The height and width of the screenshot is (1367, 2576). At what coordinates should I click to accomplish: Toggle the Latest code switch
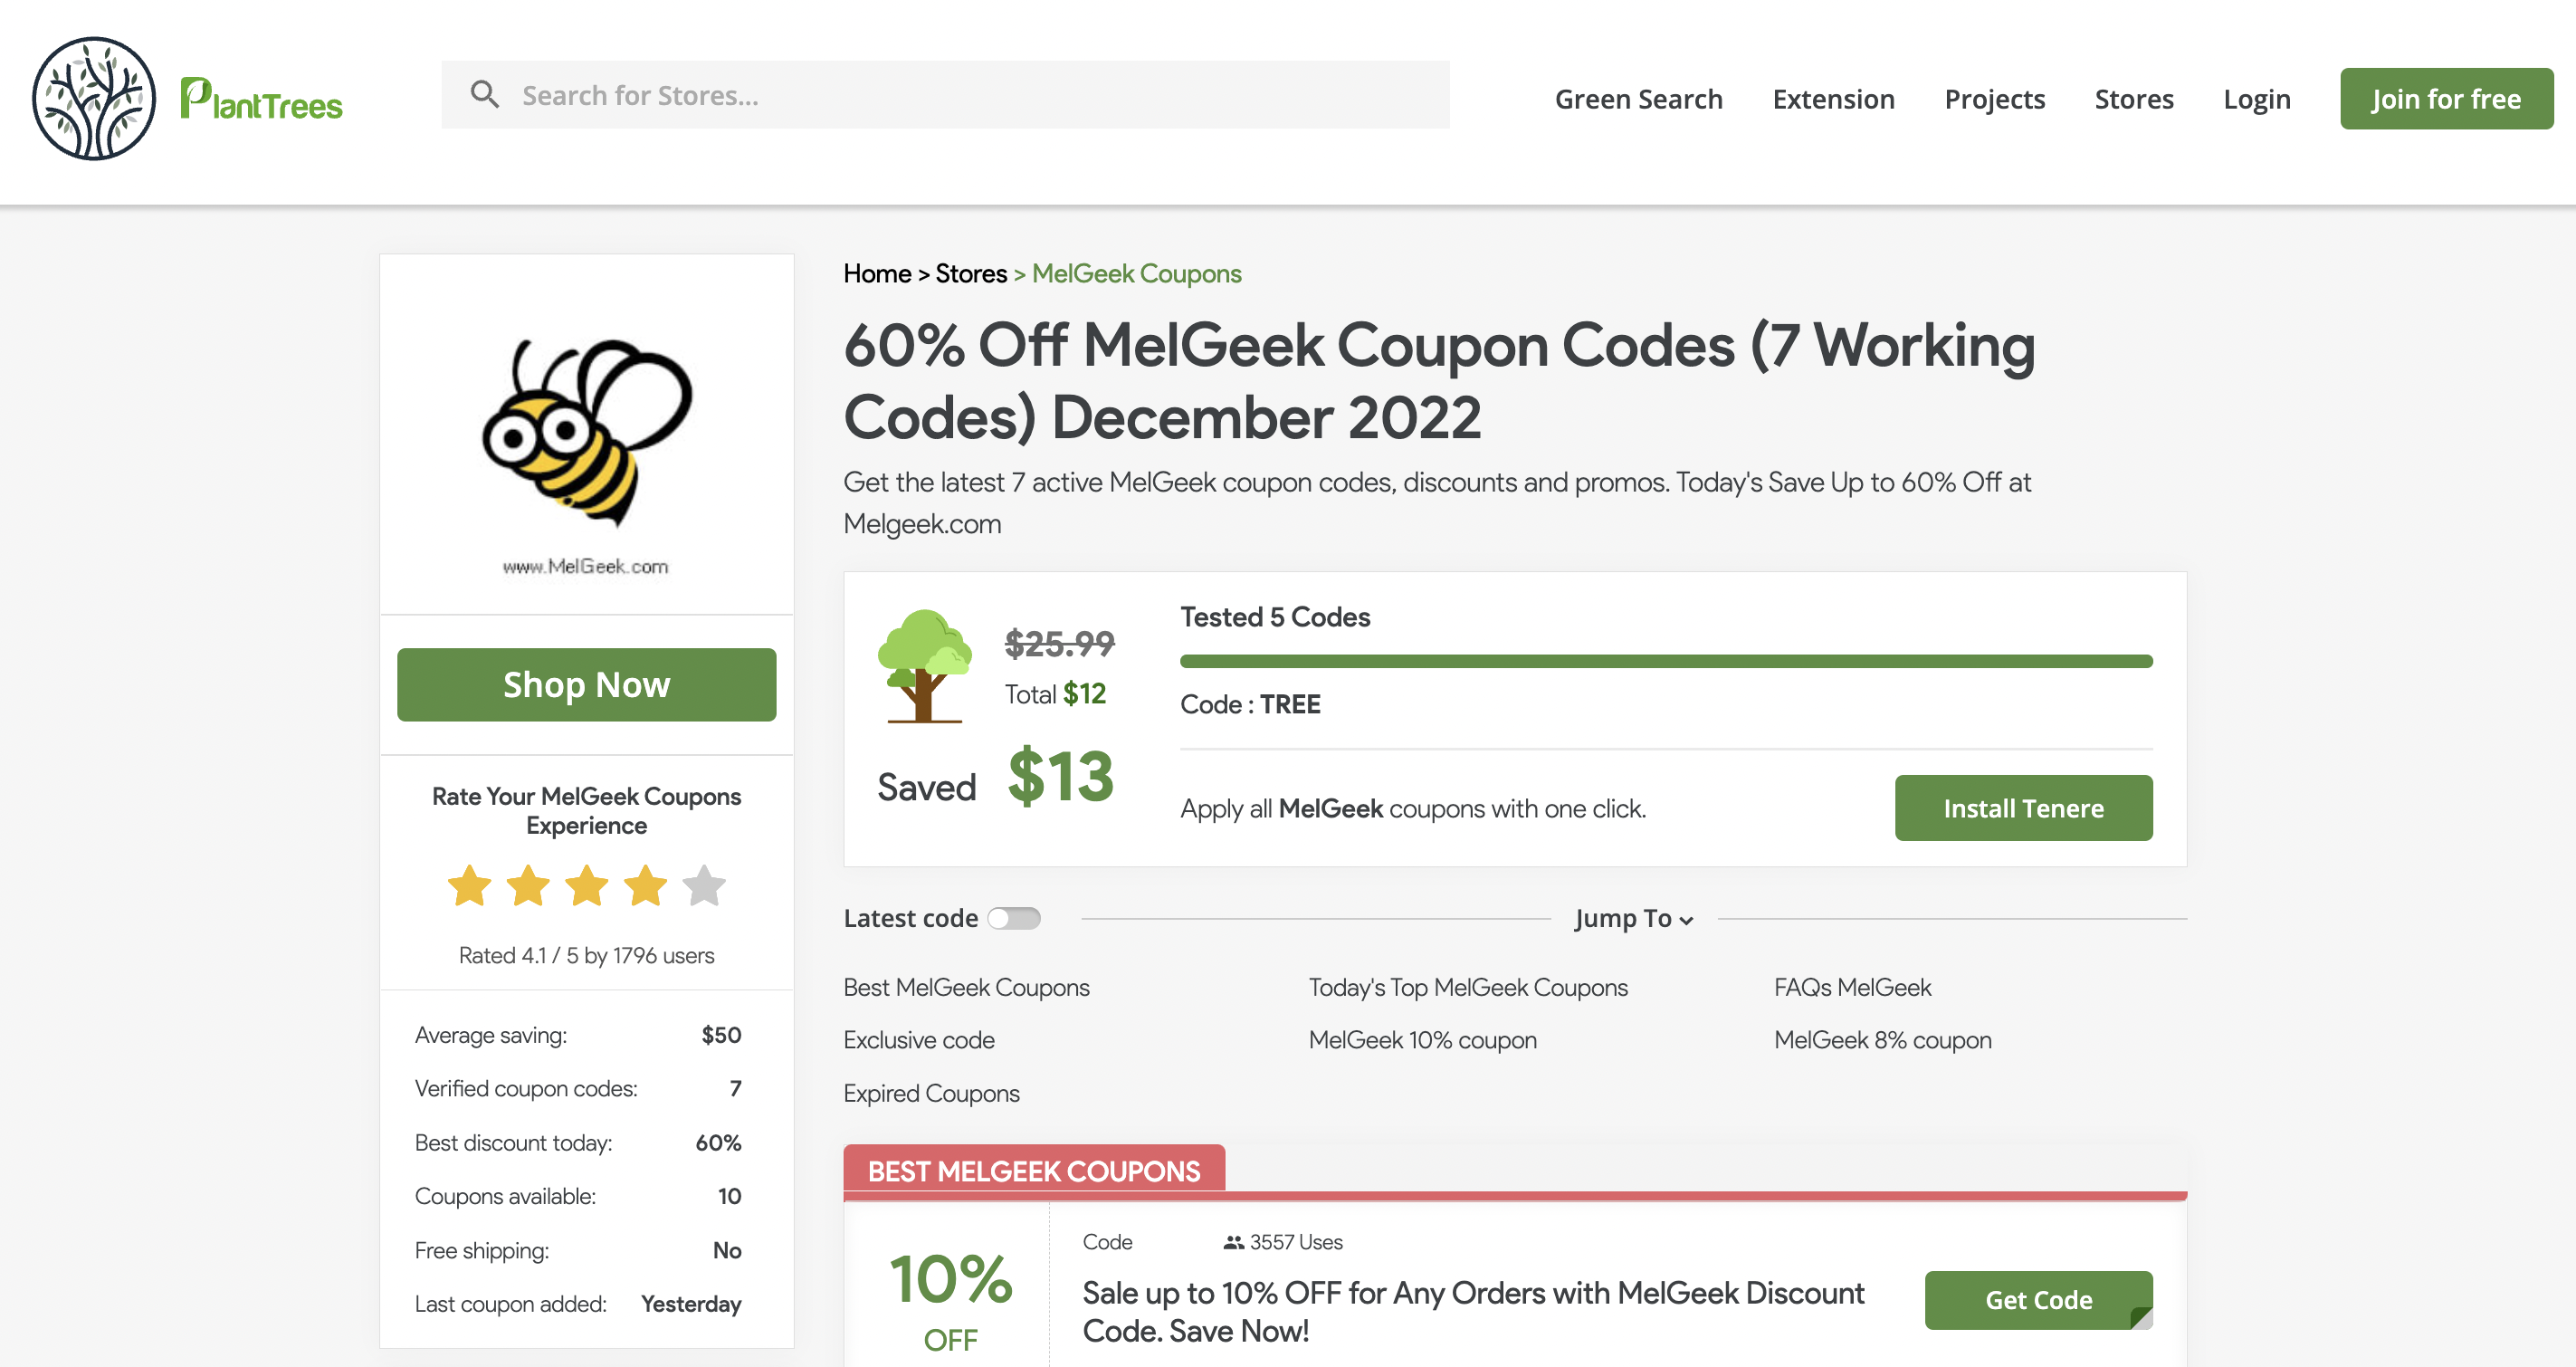(1014, 918)
